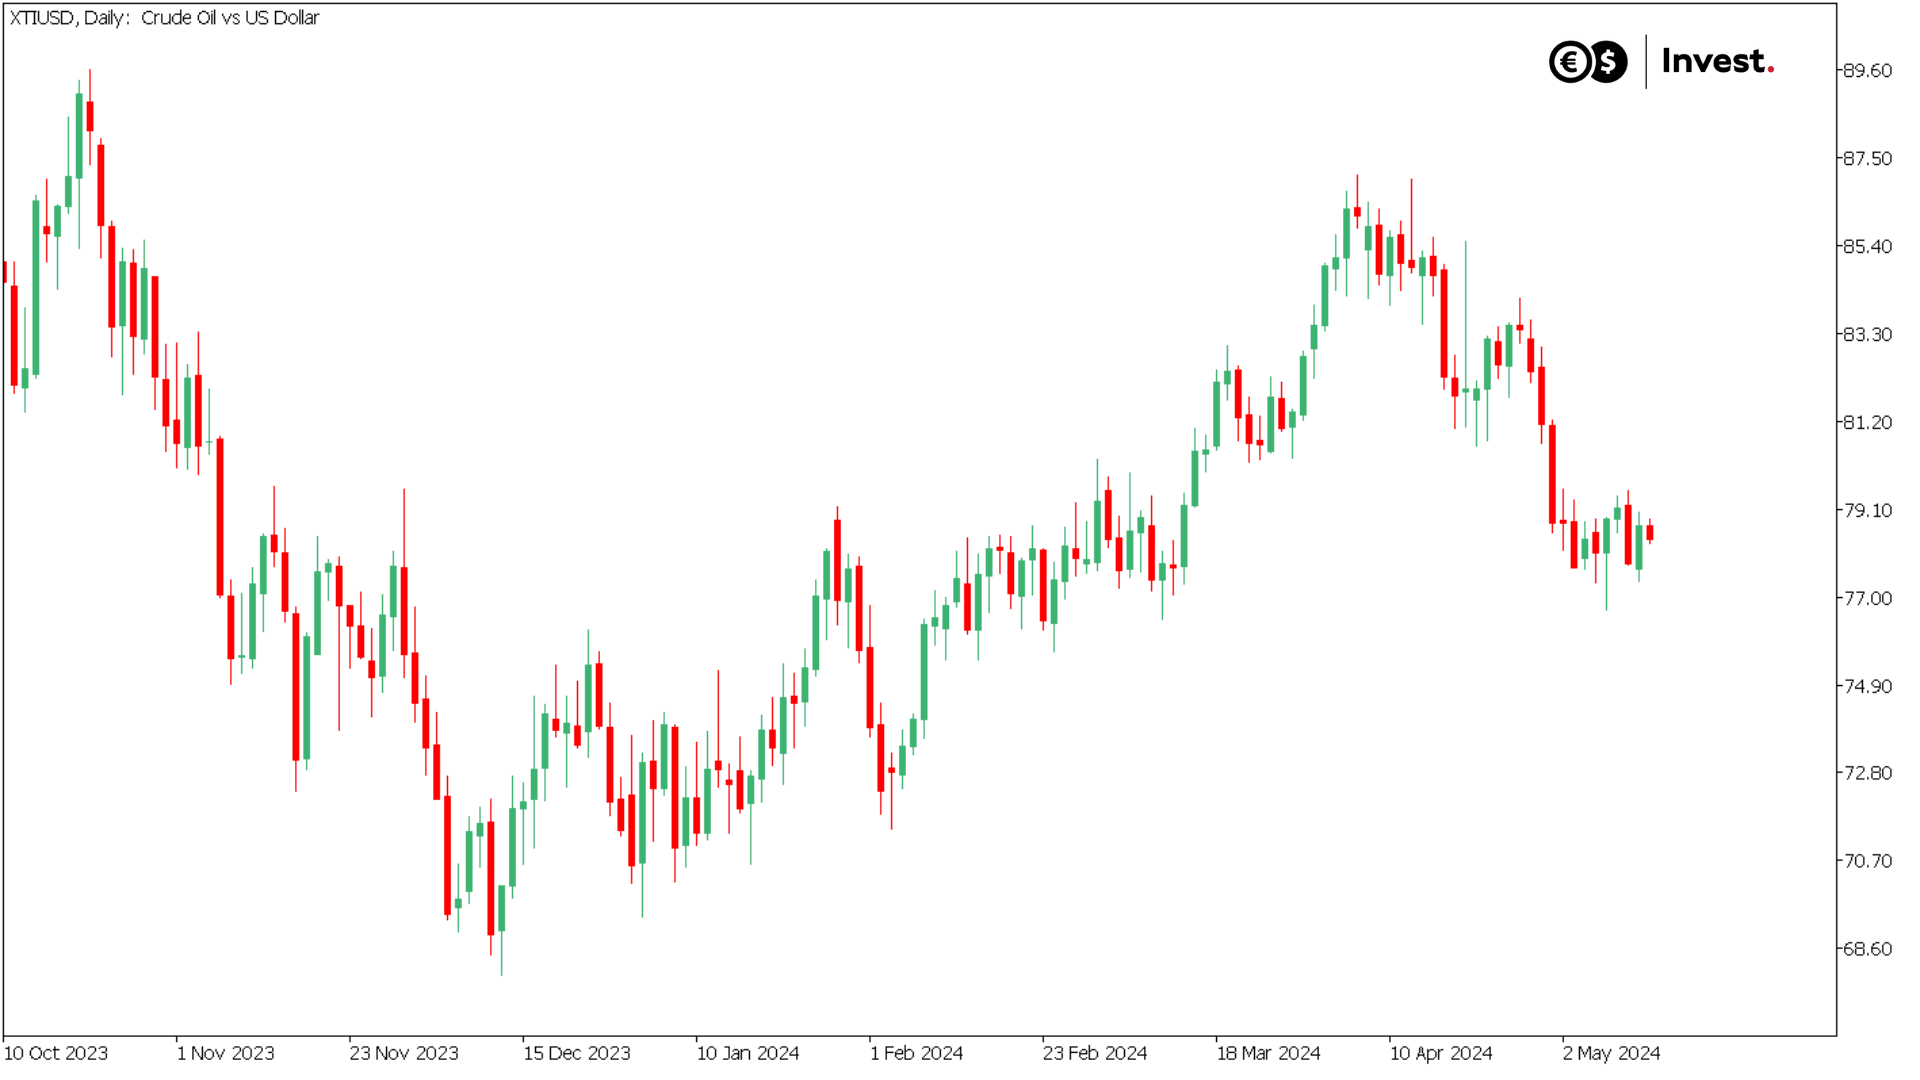Click the '10 Apr 2024' date label
This screenshot has height=1080, width=1920.
click(x=1441, y=1054)
